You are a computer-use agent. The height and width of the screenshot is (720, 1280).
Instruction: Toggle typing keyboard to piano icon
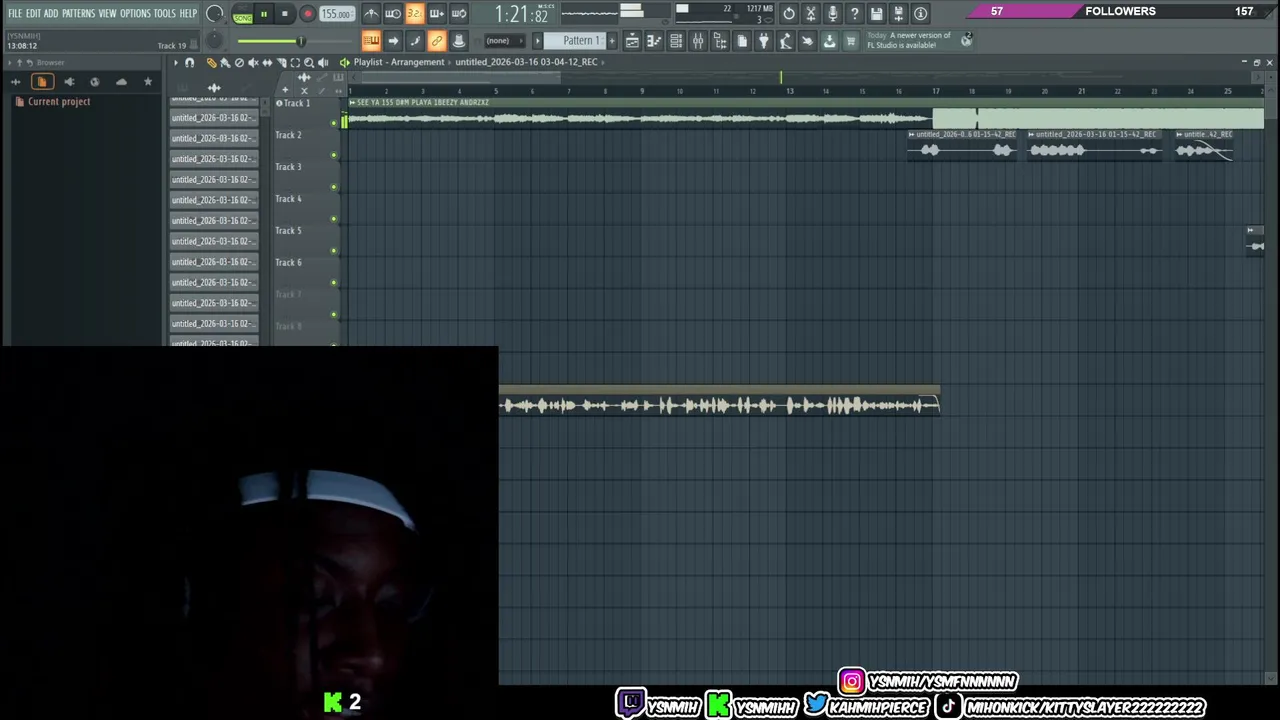[x=371, y=41]
